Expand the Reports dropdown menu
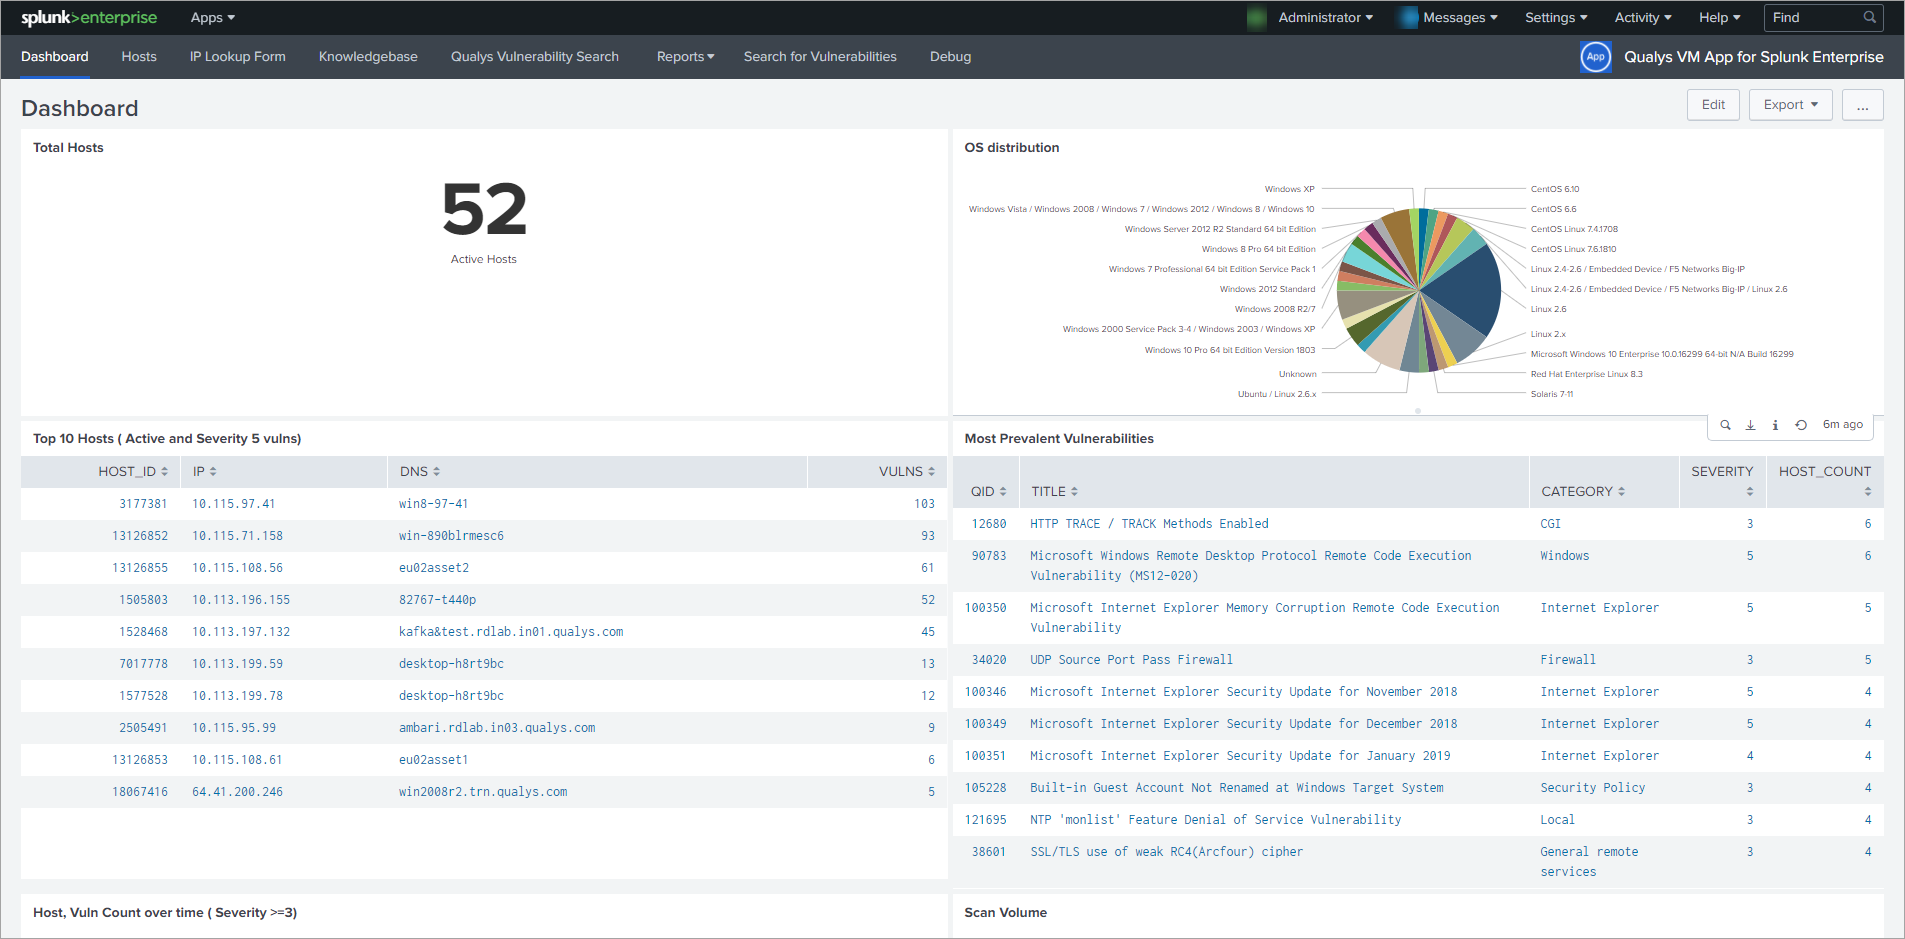Viewport: 1905px width, 939px height. (x=685, y=57)
